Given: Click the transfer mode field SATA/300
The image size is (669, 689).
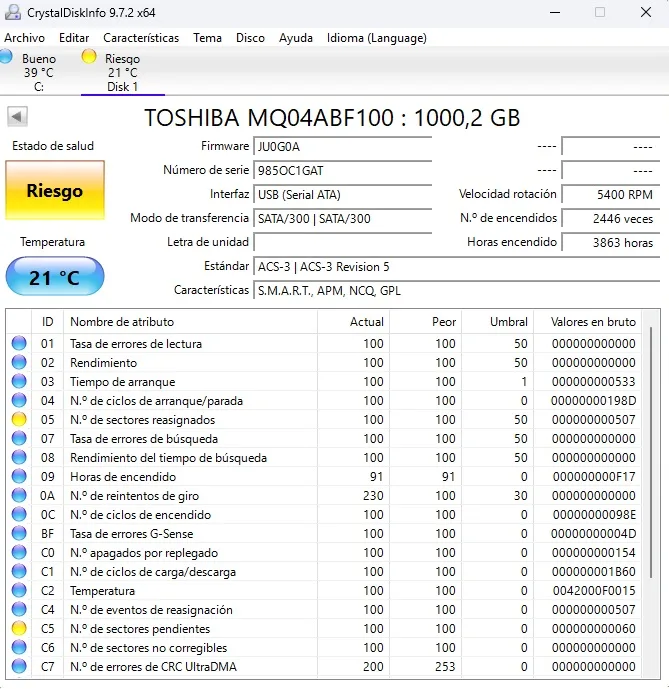Looking at the screenshot, I should [342, 218].
